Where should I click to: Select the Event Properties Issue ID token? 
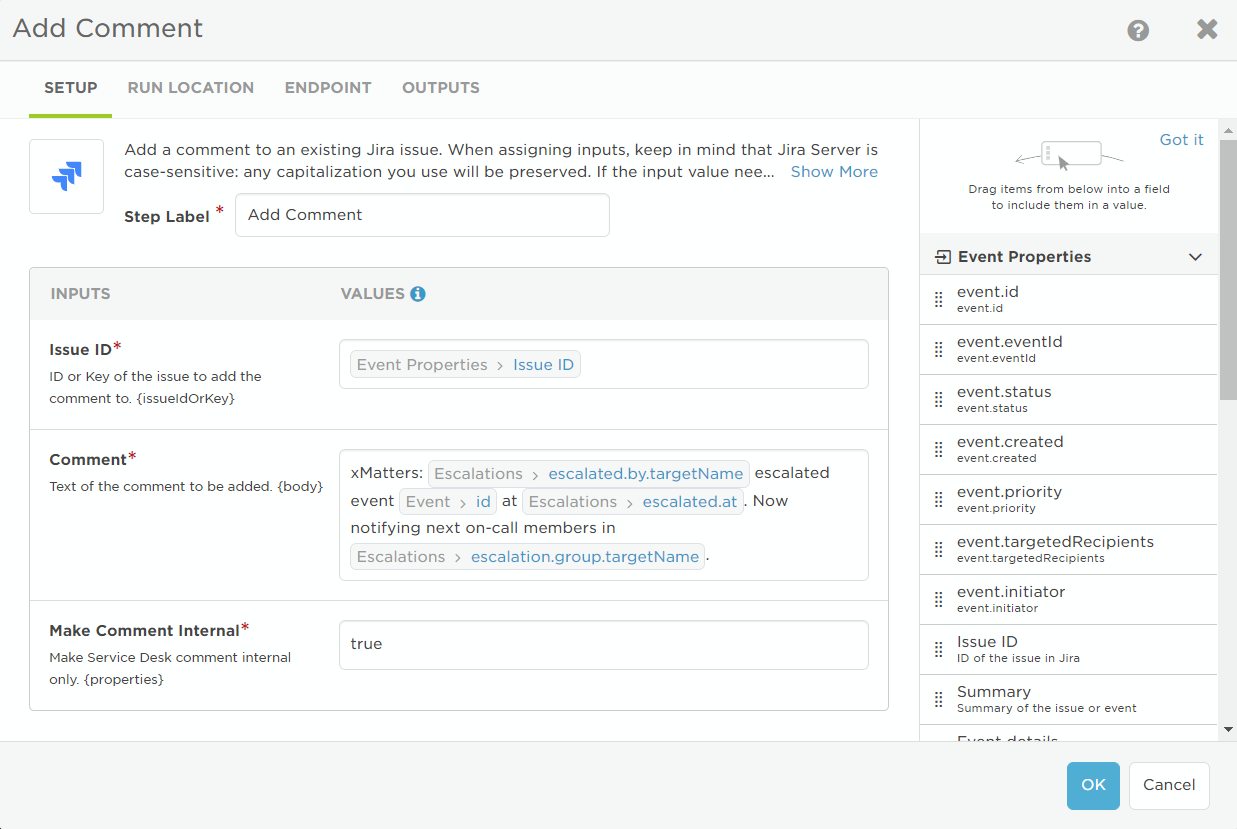(465, 365)
